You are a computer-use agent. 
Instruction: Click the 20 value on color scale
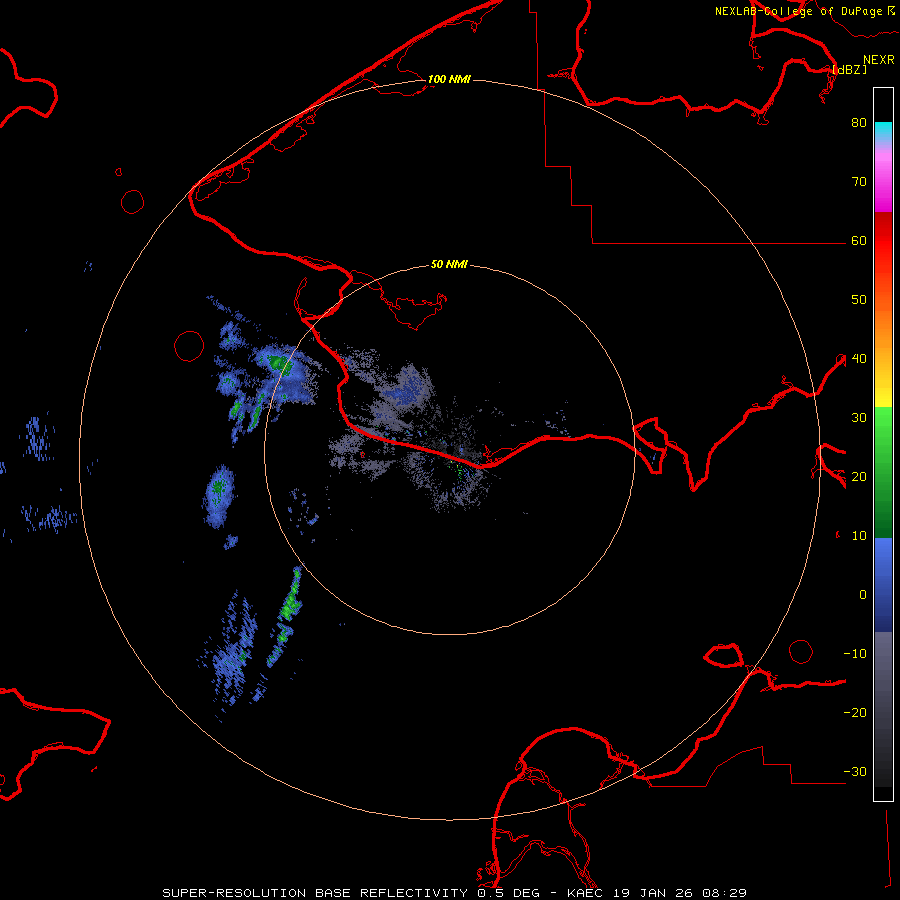(859, 477)
